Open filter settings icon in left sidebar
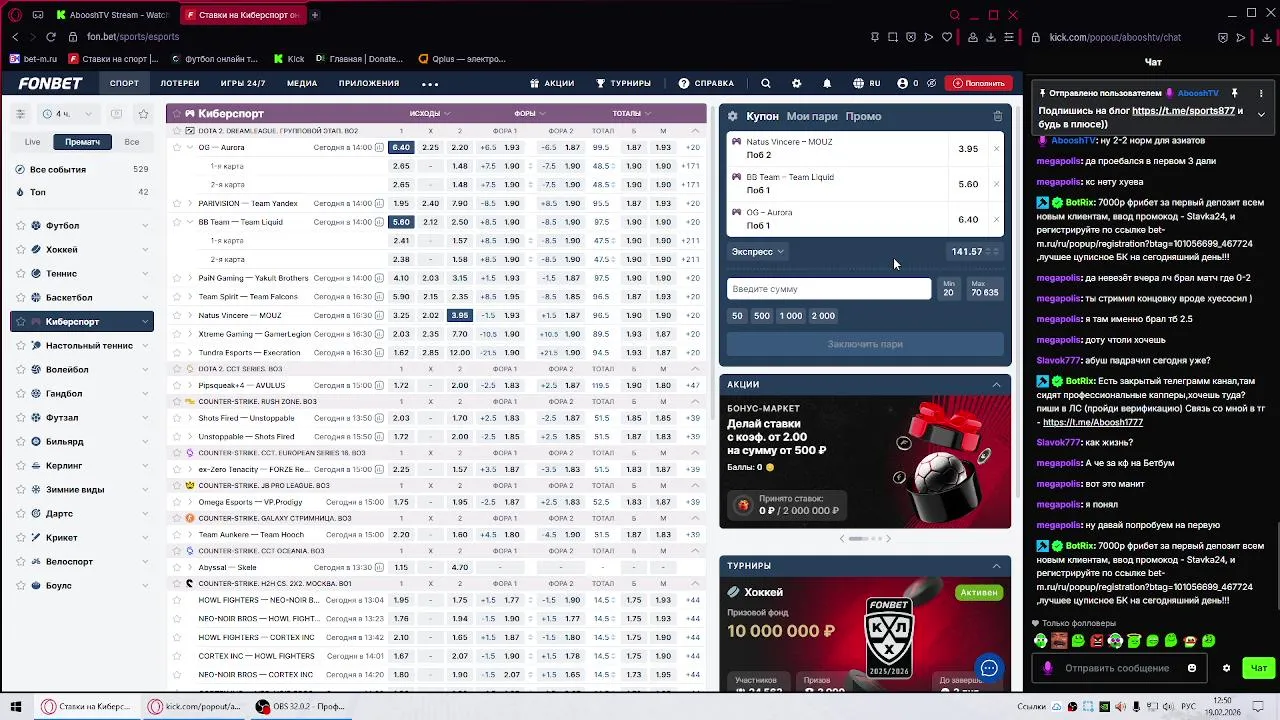This screenshot has height=720, width=1280. (x=20, y=114)
